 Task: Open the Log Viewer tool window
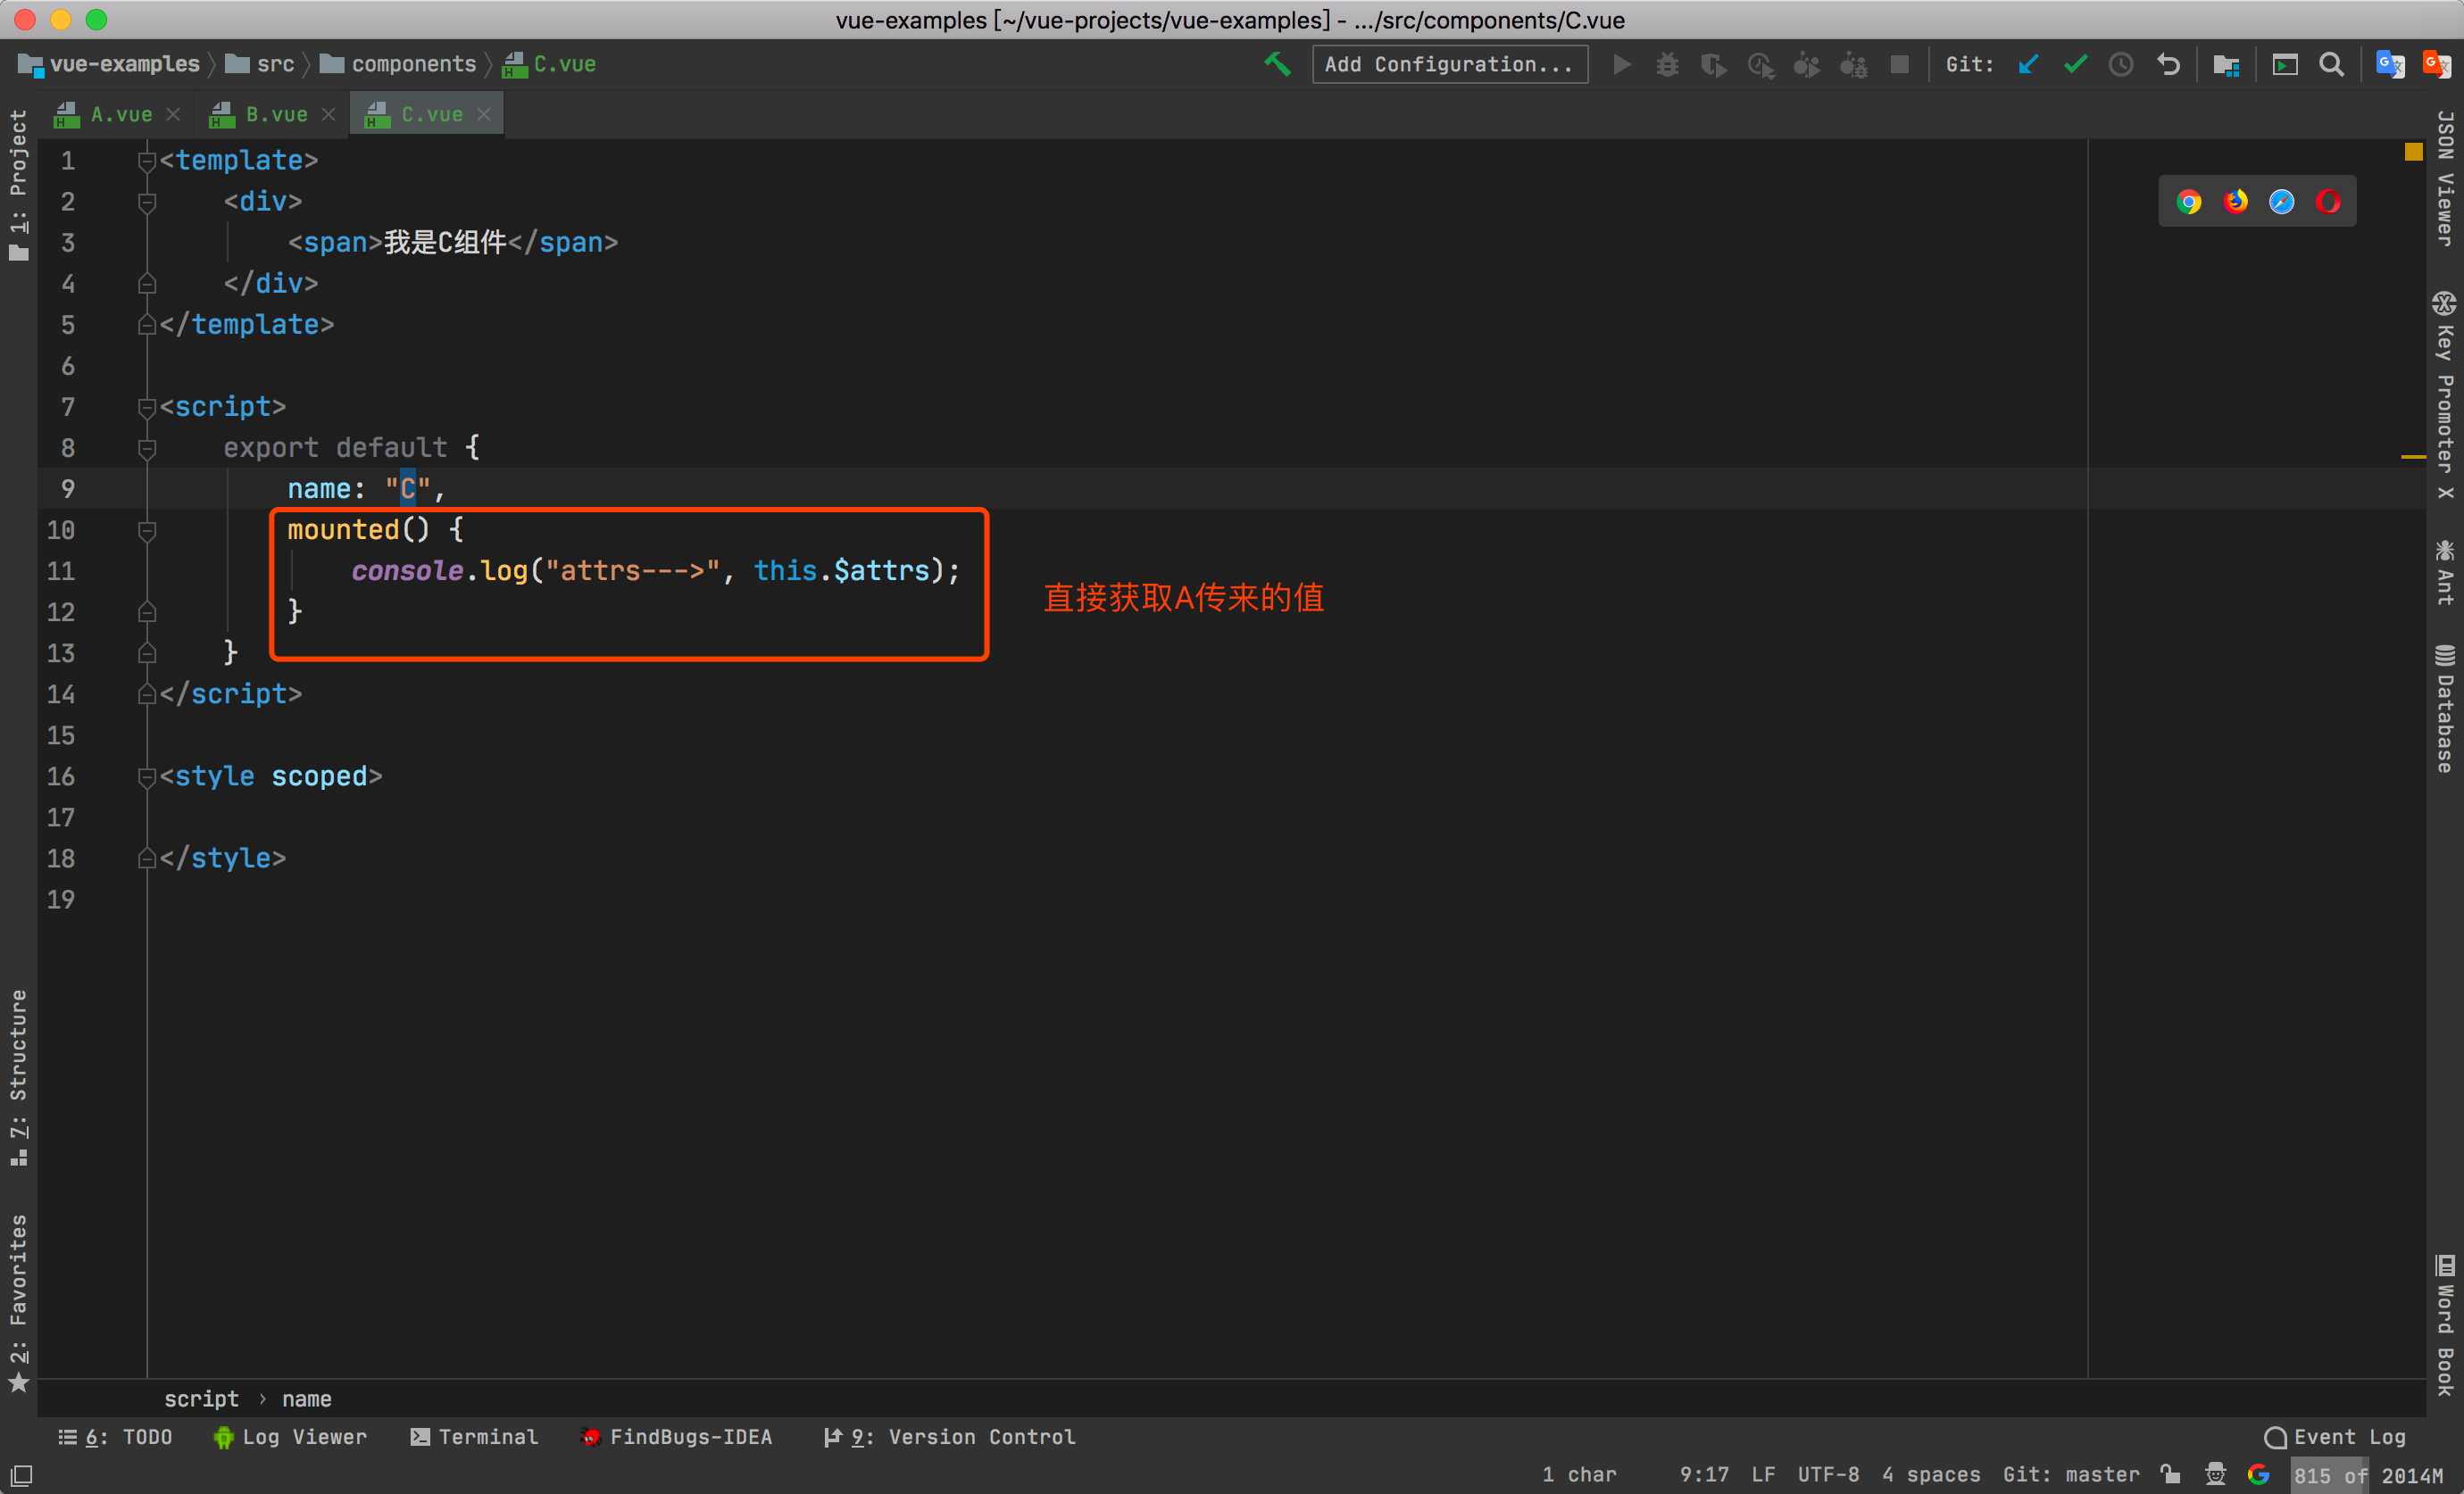click(x=290, y=1437)
